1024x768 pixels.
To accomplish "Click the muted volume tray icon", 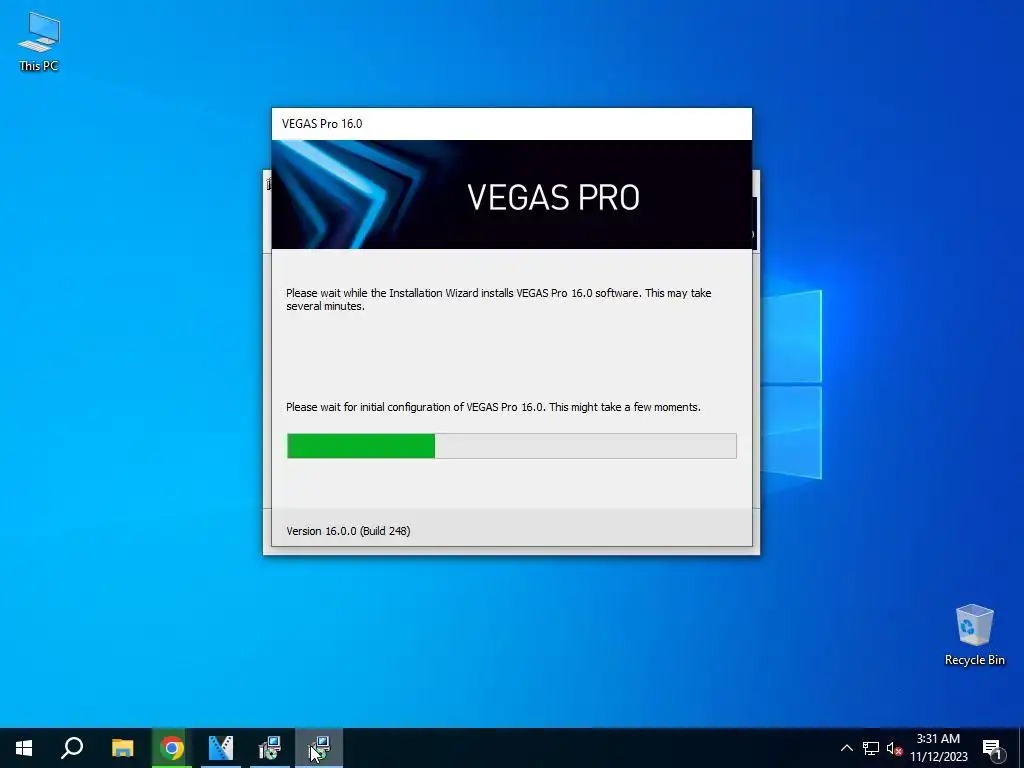I will click(x=894, y=748).
